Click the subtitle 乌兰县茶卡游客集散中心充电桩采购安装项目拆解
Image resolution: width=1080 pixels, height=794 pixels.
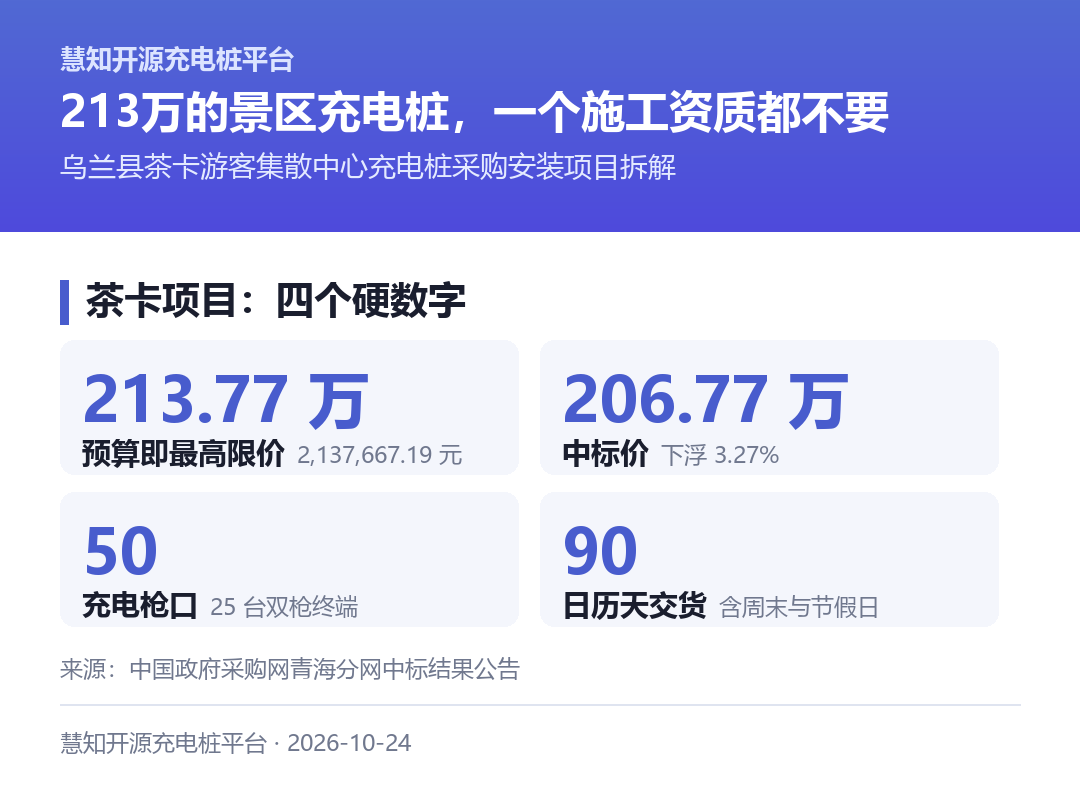pyautogui.click(x=368, y=167)
